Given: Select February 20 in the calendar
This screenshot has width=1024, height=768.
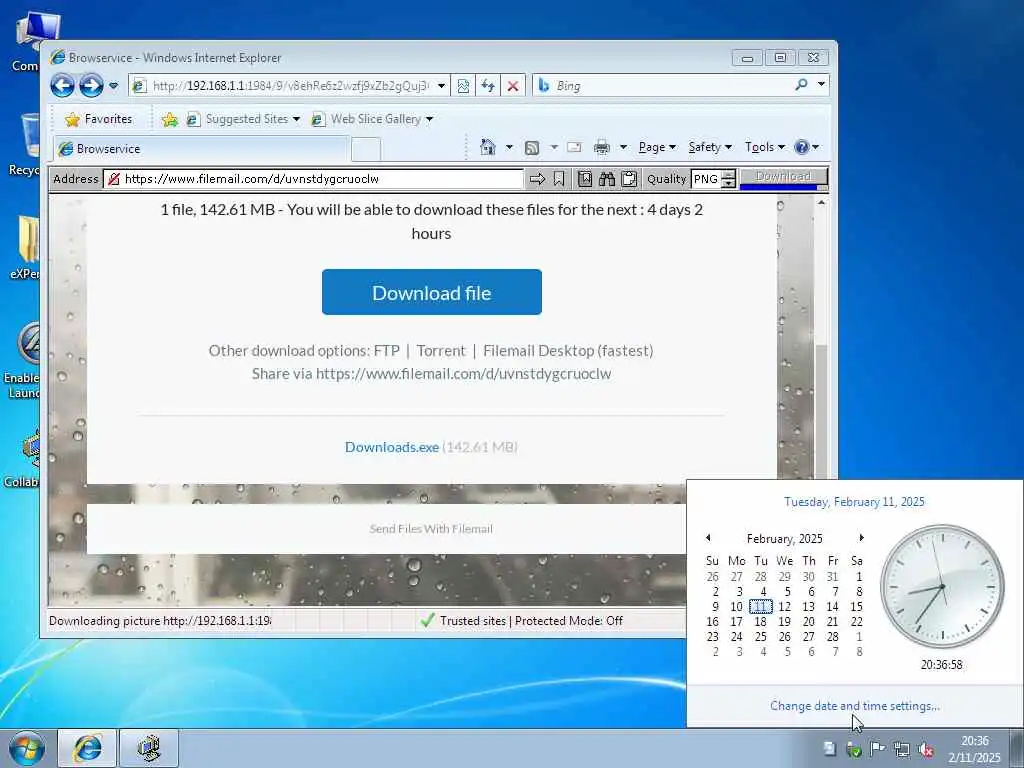Looking at the screenshot, I should pyautogui.click(x=808, y=622).
